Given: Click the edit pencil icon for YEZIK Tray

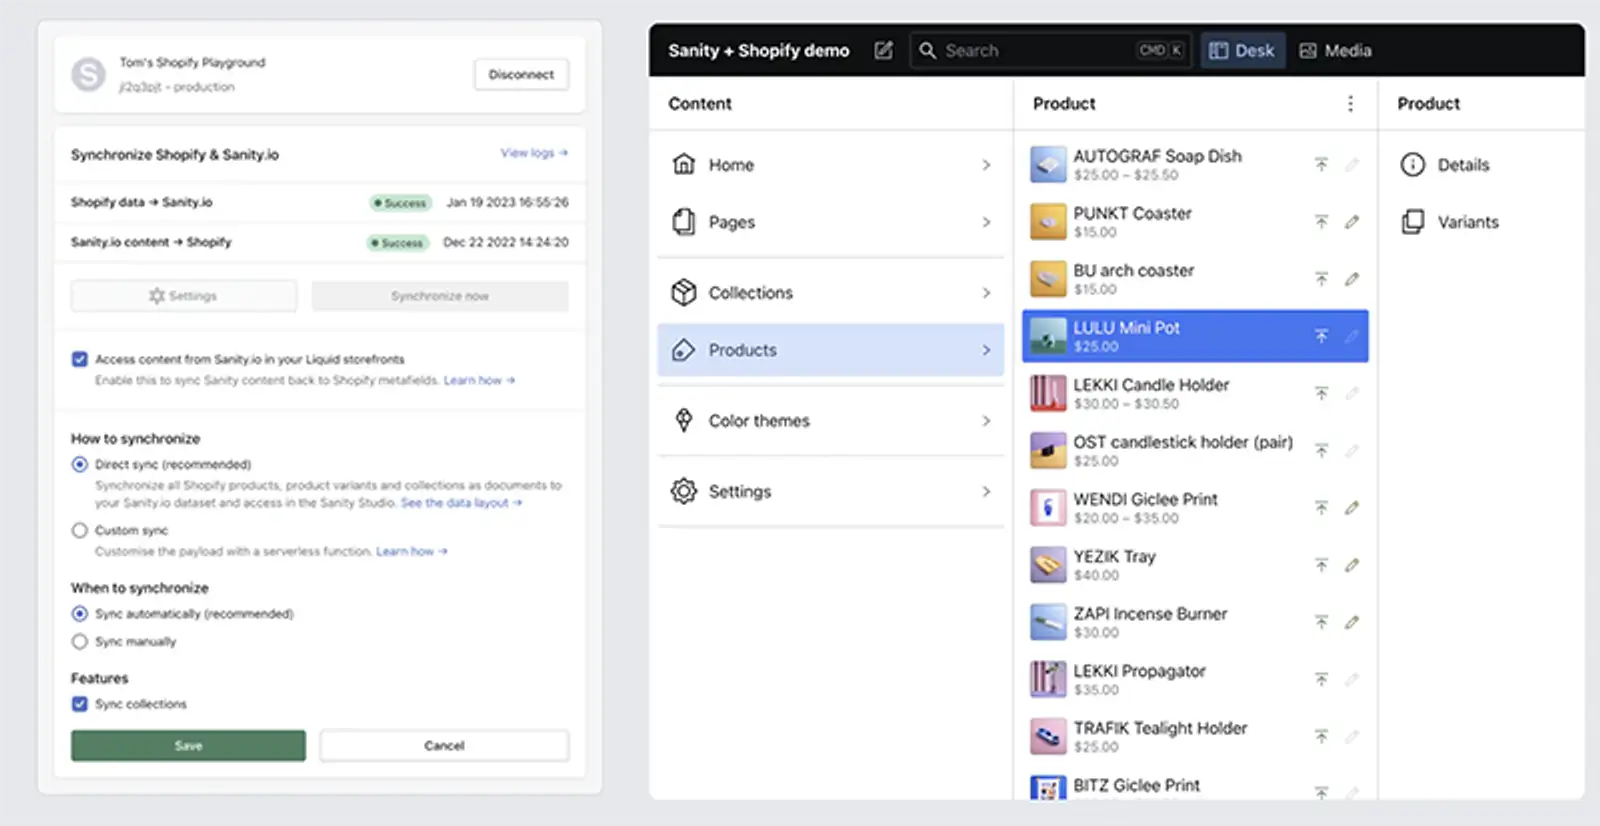Looking at the screenshot, I should [x=1352, y=565].
